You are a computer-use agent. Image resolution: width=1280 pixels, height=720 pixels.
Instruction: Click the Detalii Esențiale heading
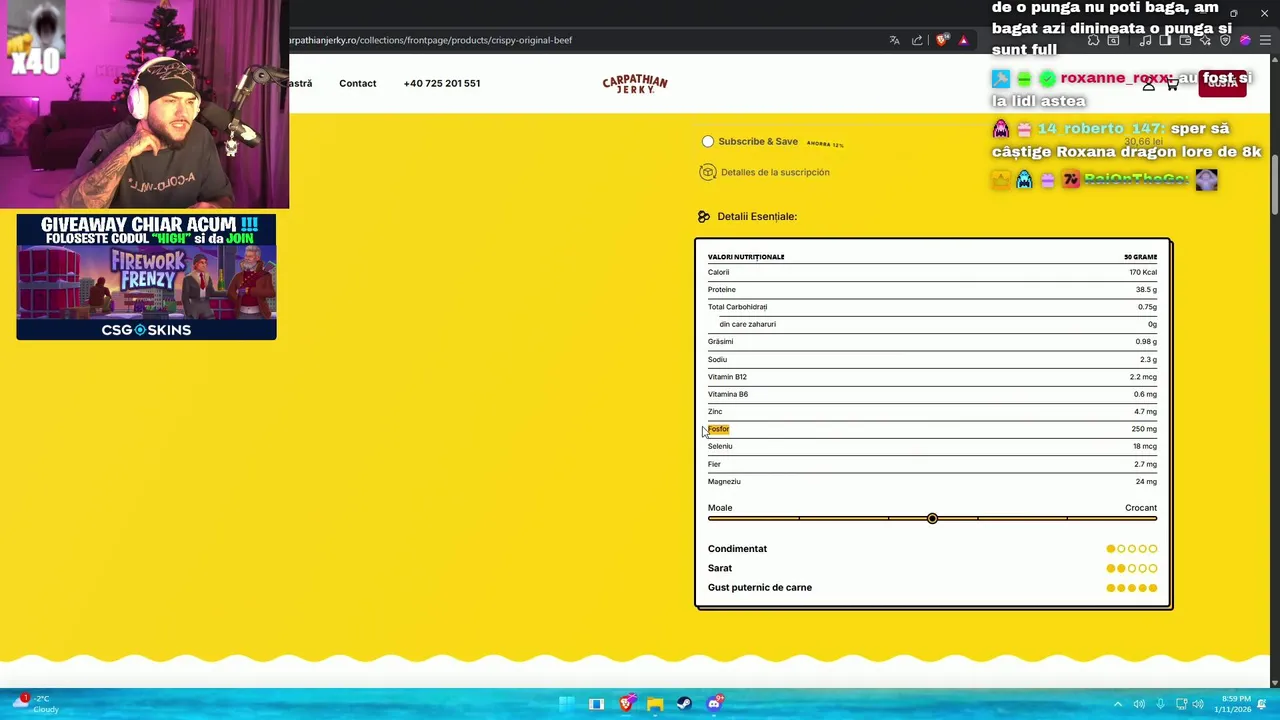point(757,216)
